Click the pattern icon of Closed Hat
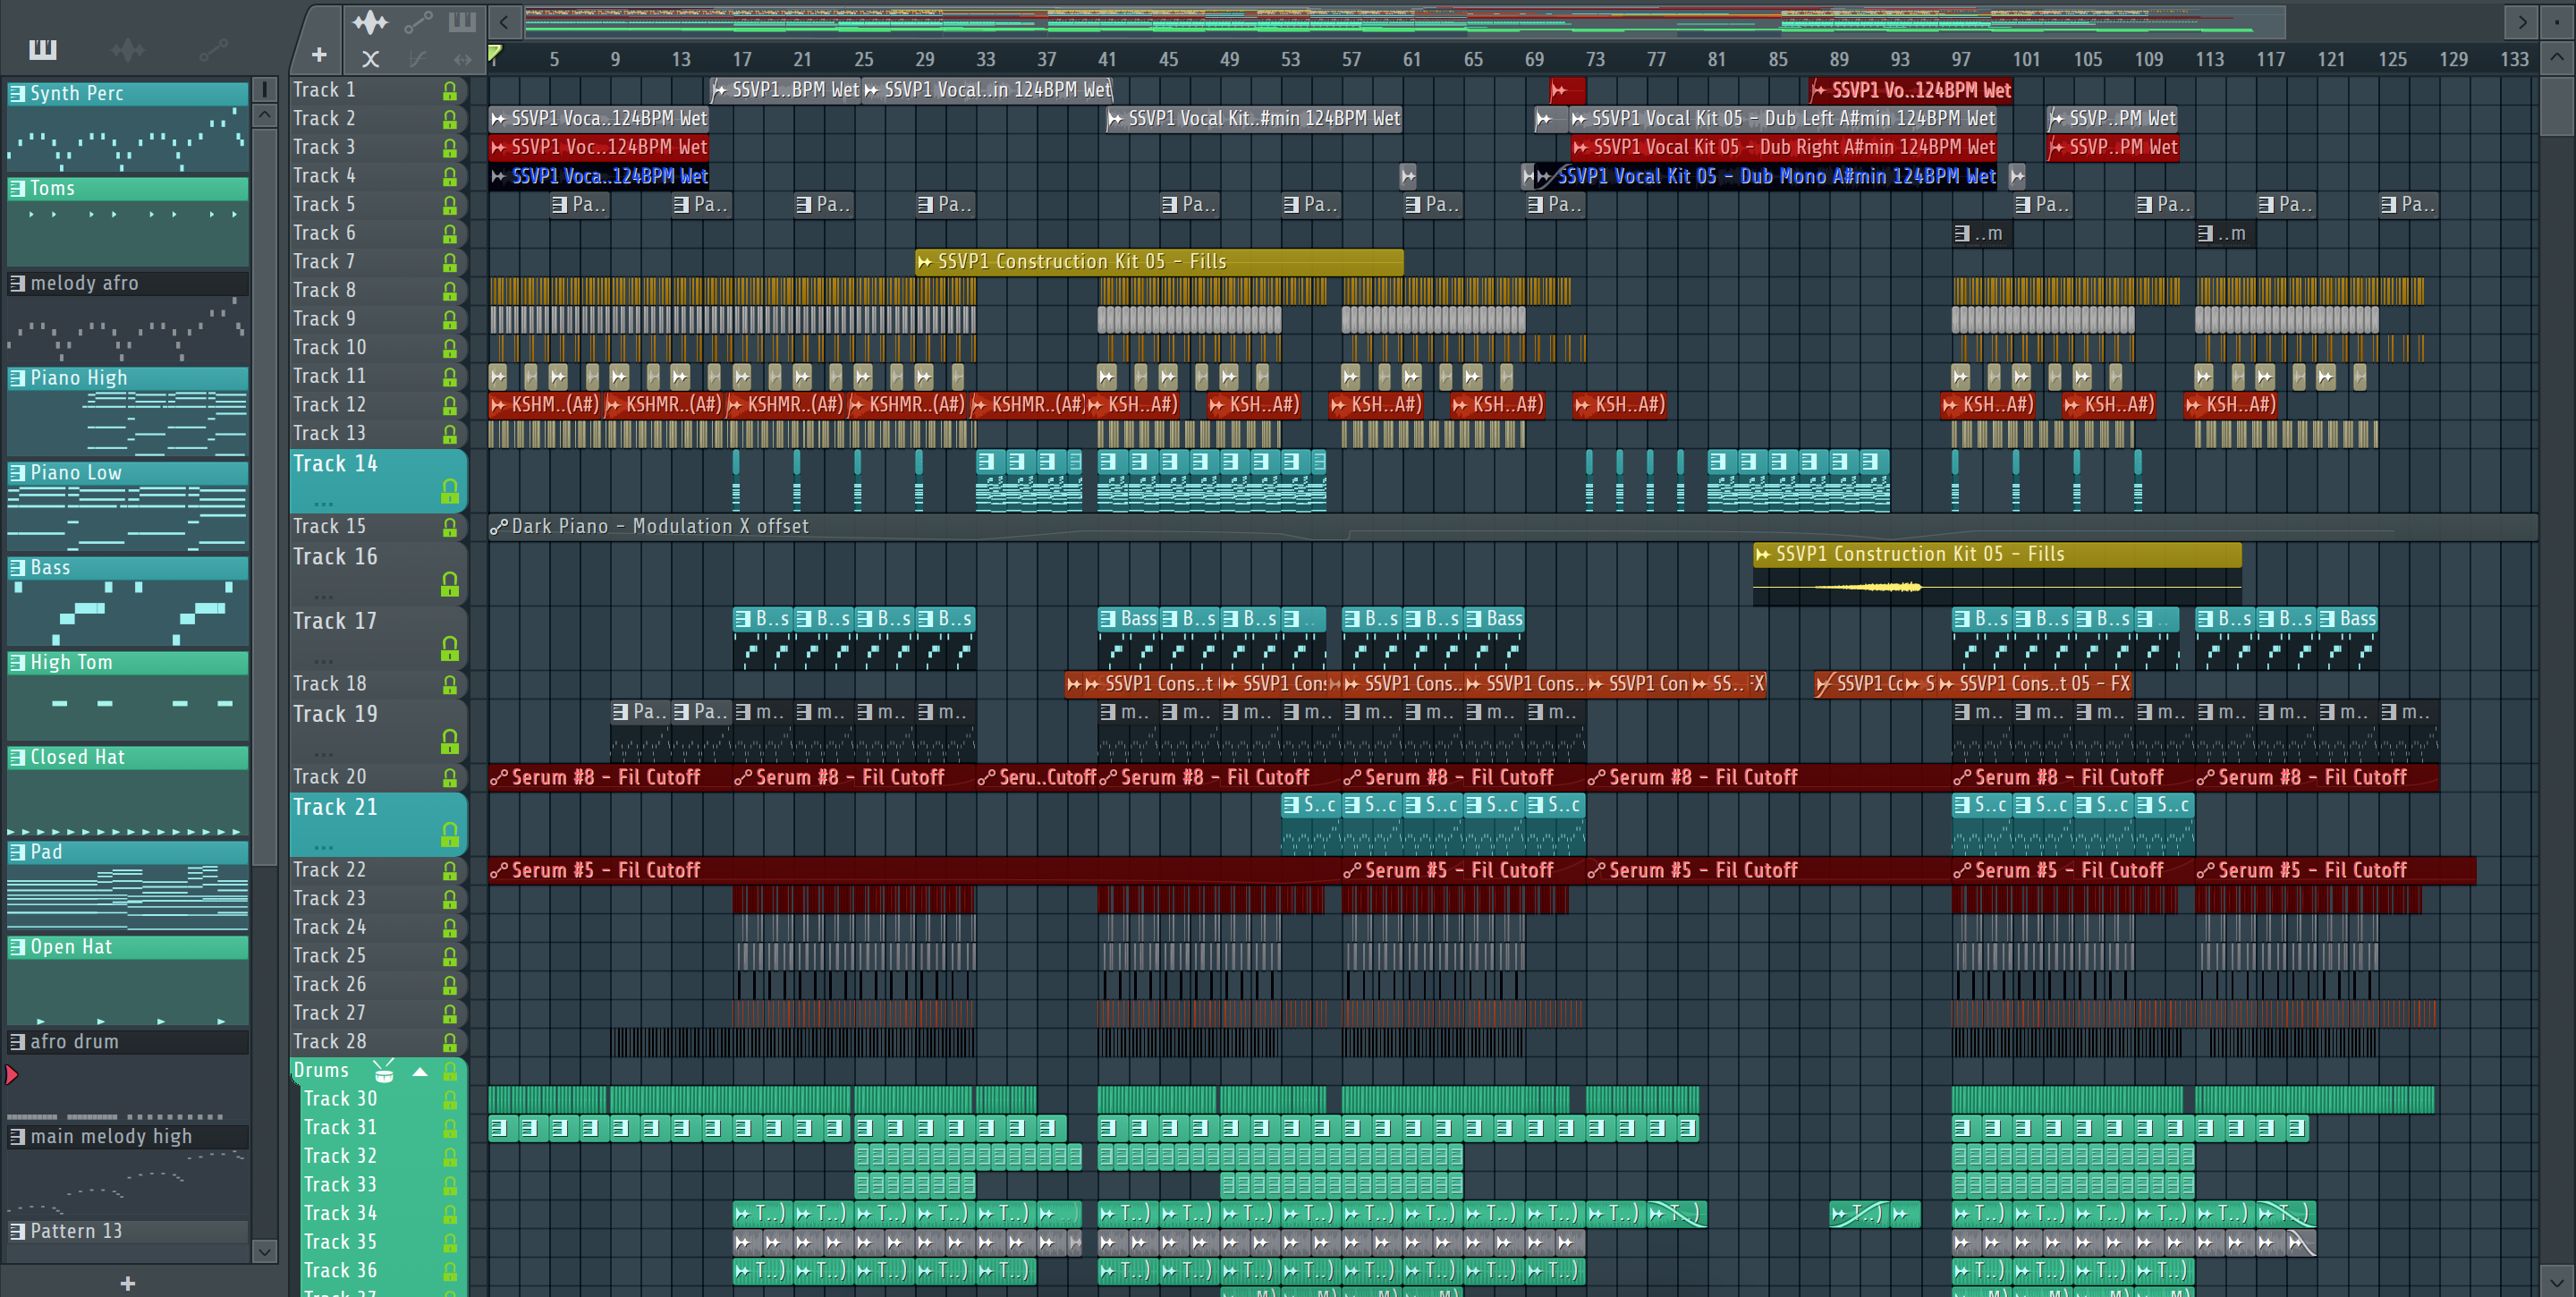Viewport: 2576px width, 1297px height. click(x=17, y=757)
